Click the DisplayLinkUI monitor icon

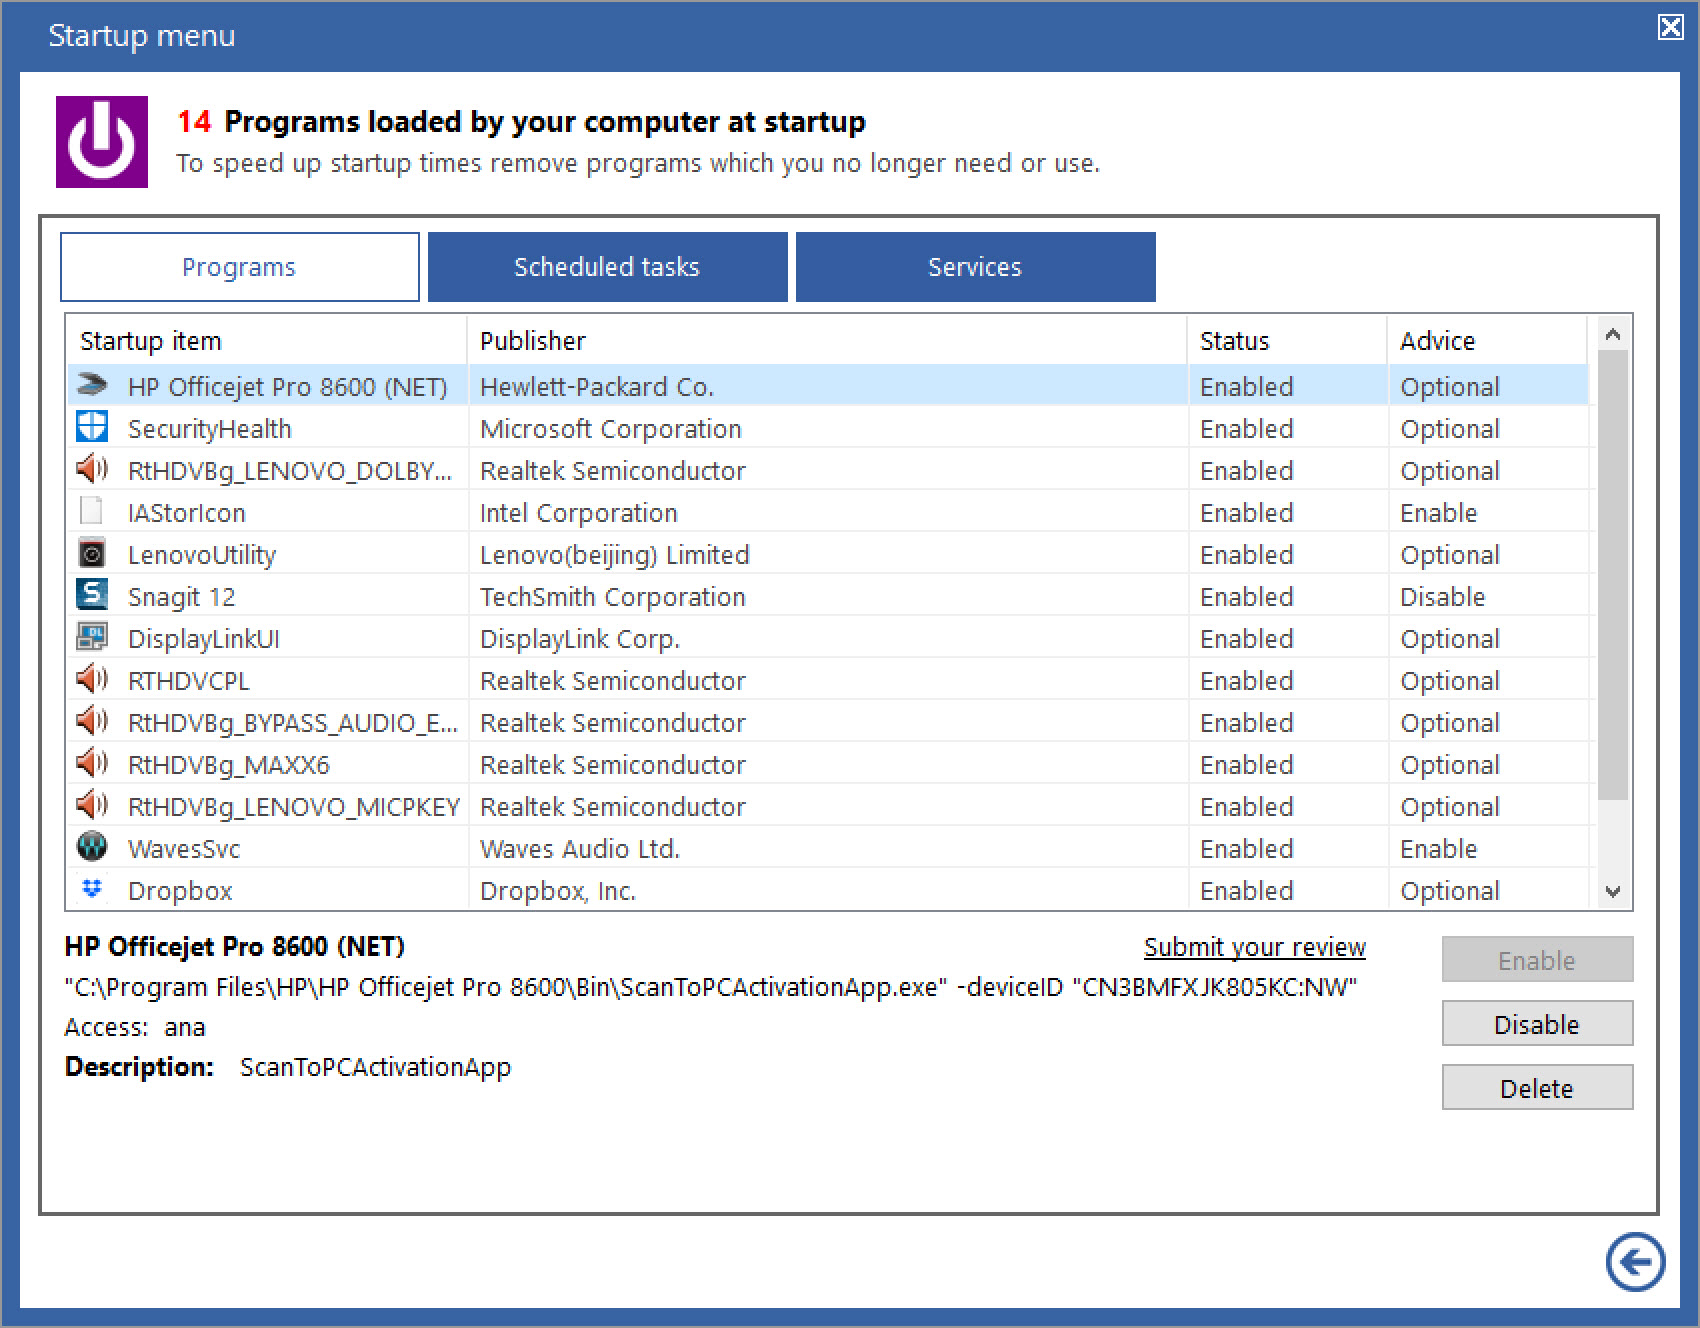(92, 637)
